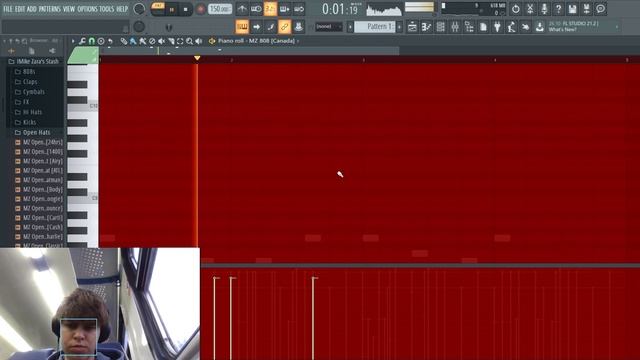Expand the 808s folder
Image resolution: width=640 pixels, height=360 pixels.
tap(25, 71)
